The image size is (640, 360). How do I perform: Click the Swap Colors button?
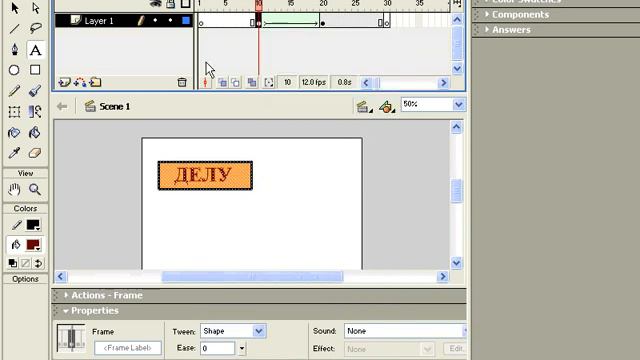38,263
